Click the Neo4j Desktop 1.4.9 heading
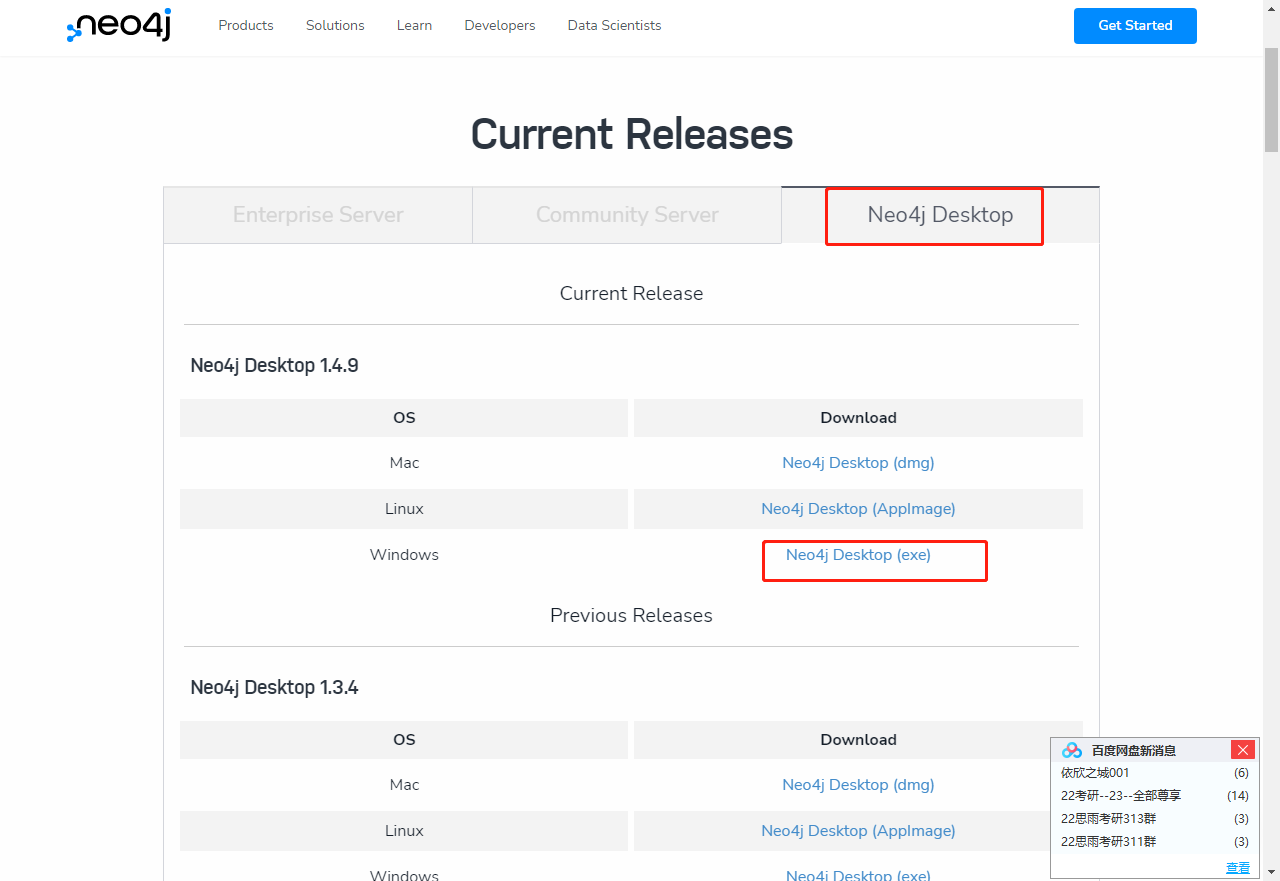This screenshot has width=1280, height=881. pyautogui.click(x=274, y=365)
